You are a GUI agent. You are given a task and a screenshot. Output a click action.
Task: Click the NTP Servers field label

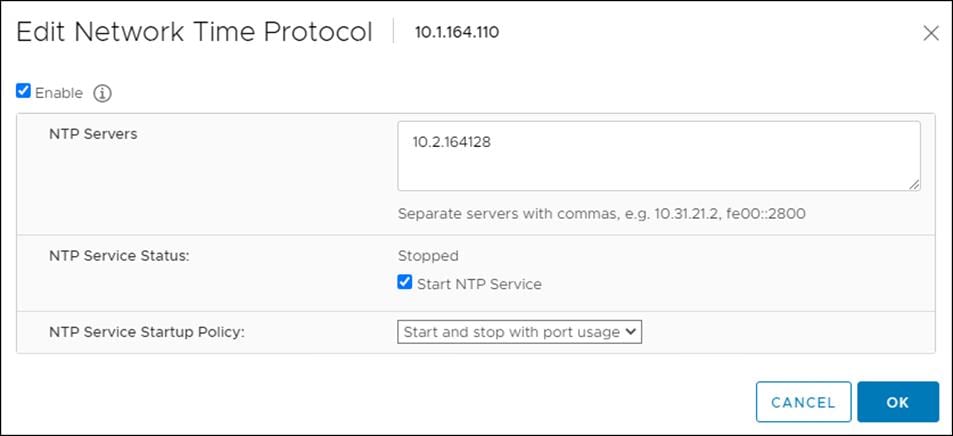(x=93, y=134)
